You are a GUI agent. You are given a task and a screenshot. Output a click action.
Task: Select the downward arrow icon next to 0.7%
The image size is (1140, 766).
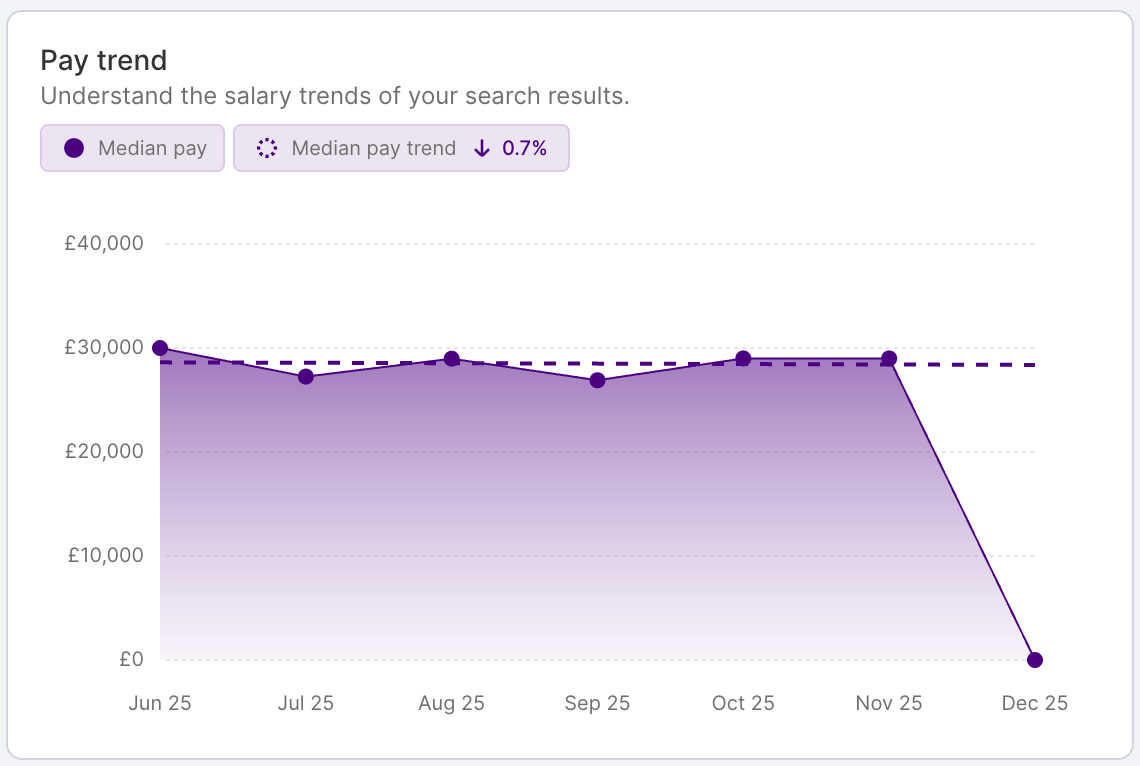[x=481, y=147]
